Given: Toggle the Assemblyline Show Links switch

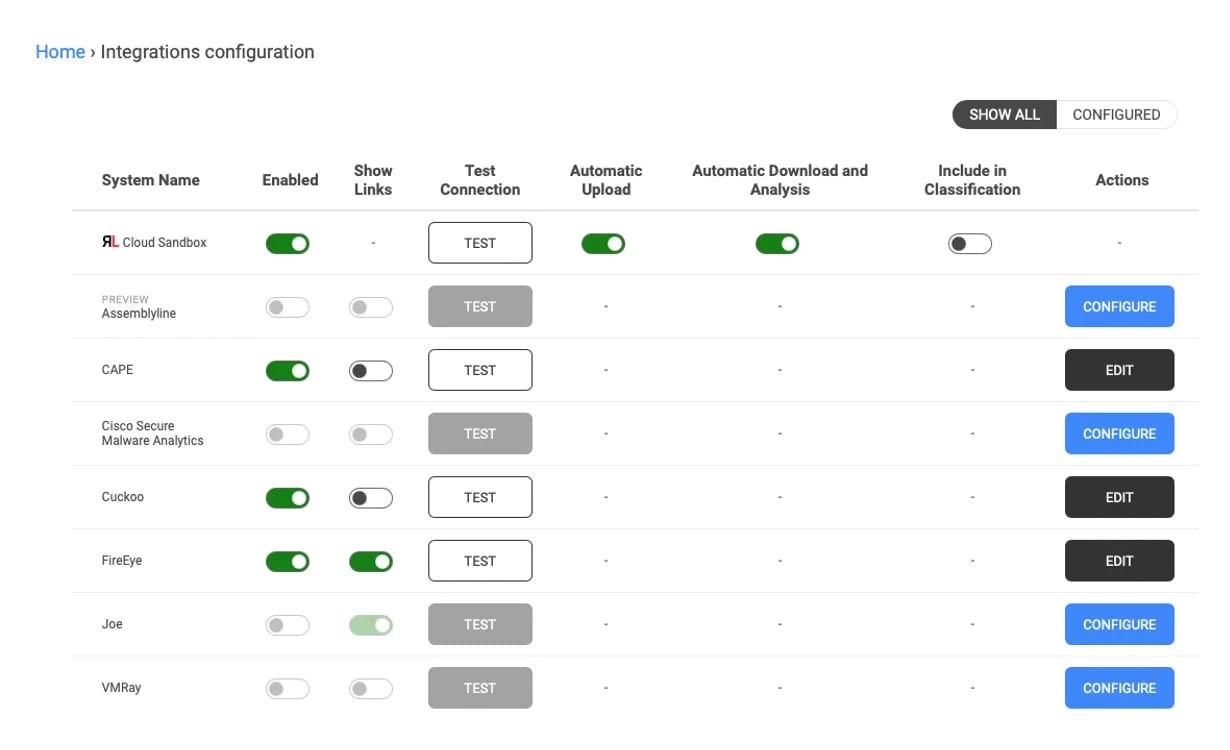Looking at the screenshot, I should coord(371,307).
